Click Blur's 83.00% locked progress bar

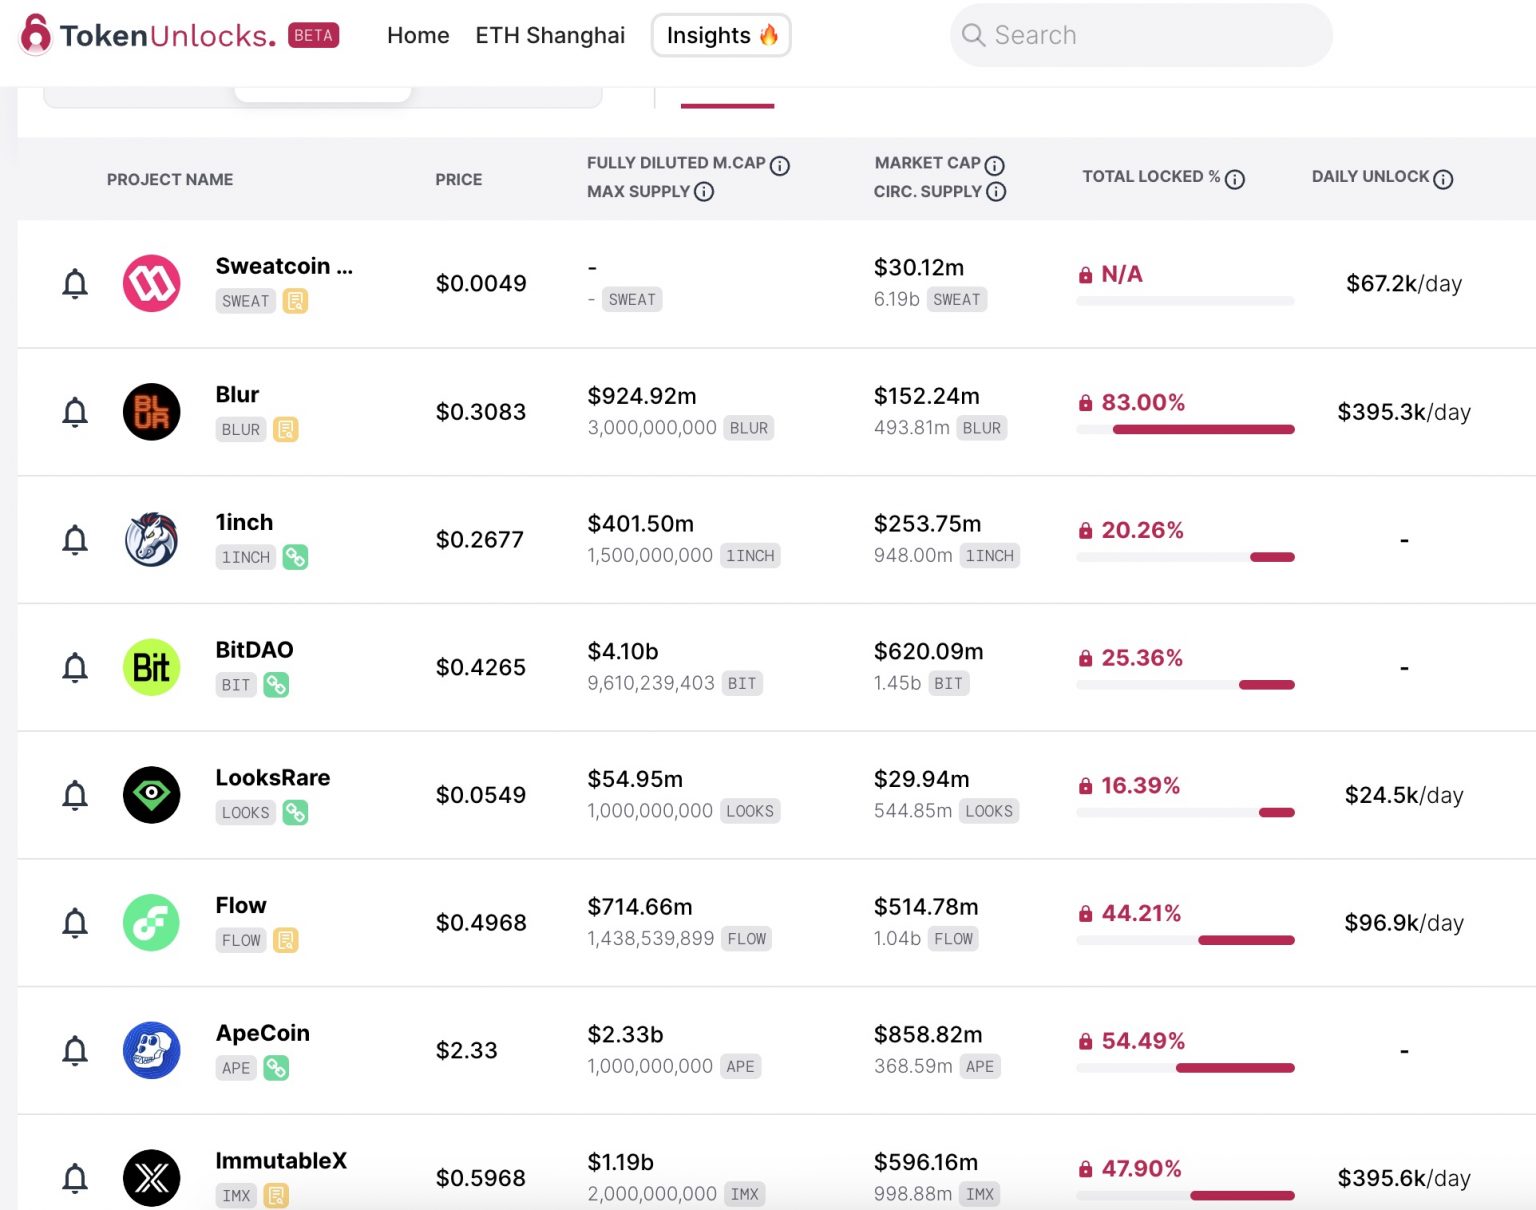(1185, 430)
